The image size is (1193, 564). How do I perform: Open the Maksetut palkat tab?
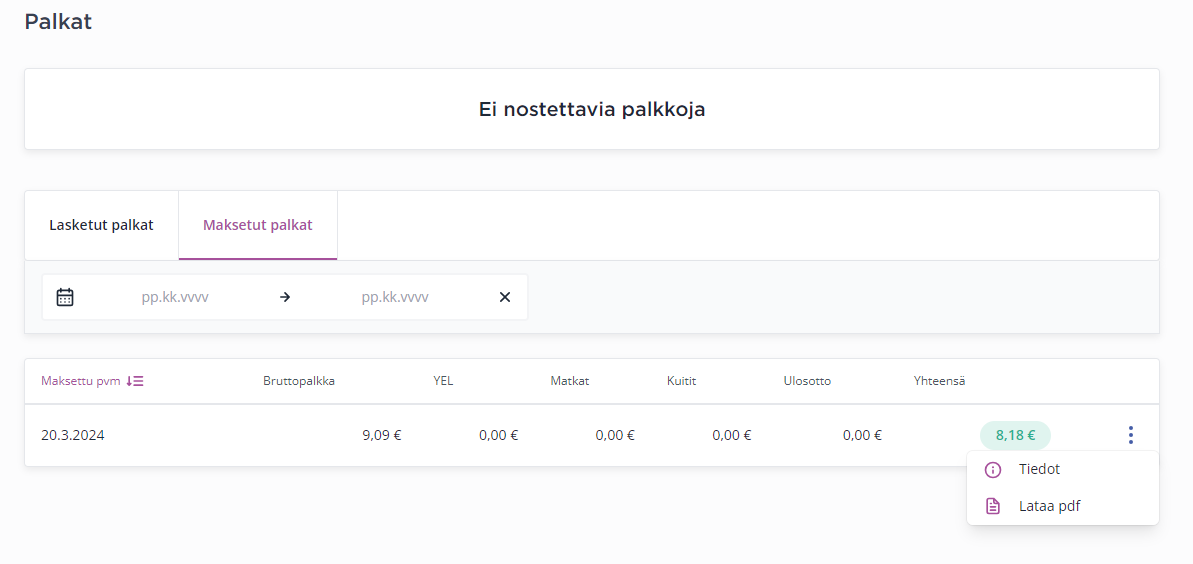pos(257,225)
